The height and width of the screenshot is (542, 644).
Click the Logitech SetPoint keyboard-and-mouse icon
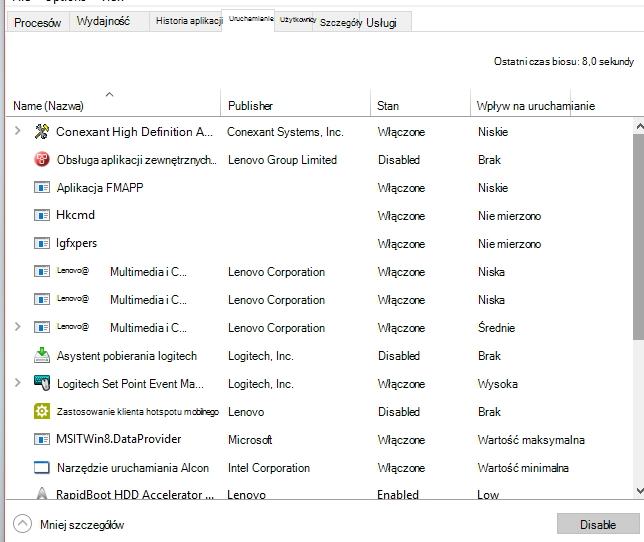click(x=41, y=383)
